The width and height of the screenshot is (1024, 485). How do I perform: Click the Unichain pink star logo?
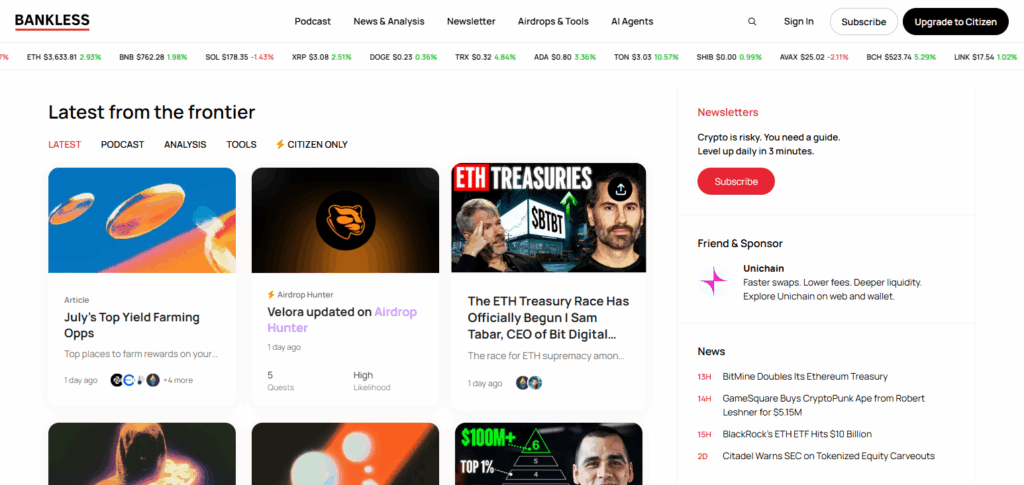pyautogui.click(x=714, y=281)
